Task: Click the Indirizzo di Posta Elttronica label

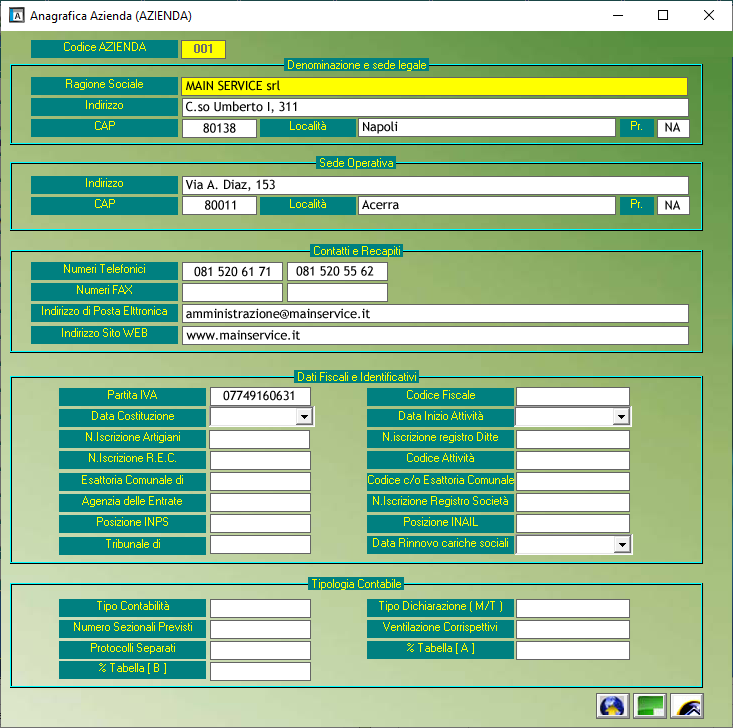Action: click(x=104, y=312)
